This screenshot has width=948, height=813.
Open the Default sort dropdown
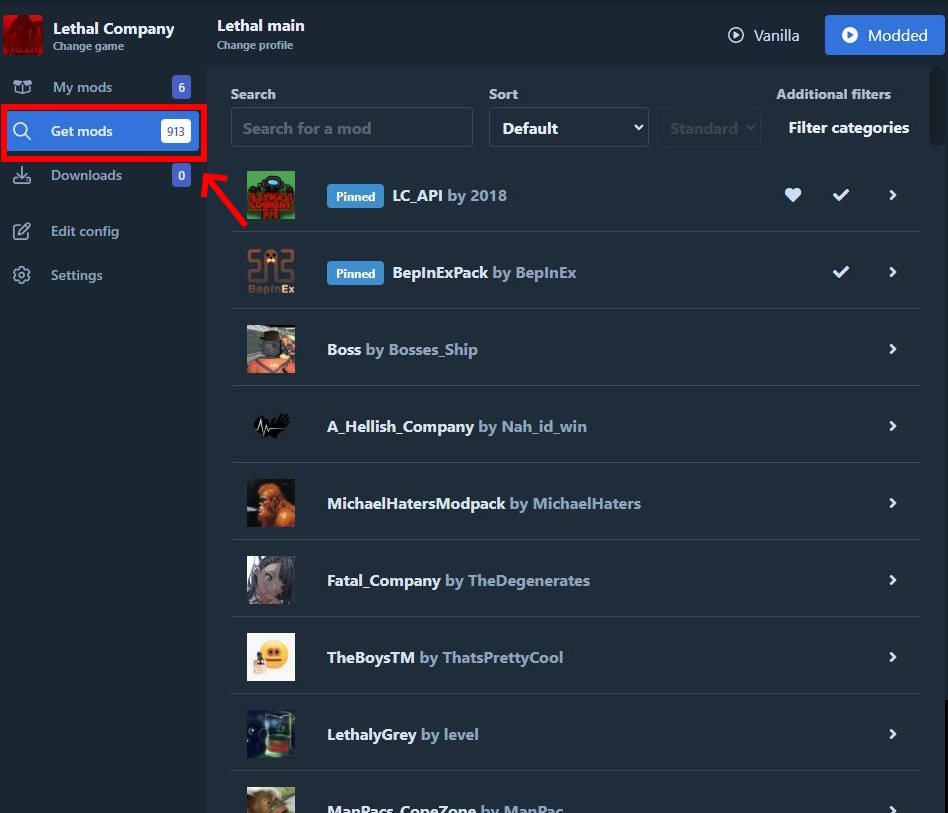pos(568,128)
